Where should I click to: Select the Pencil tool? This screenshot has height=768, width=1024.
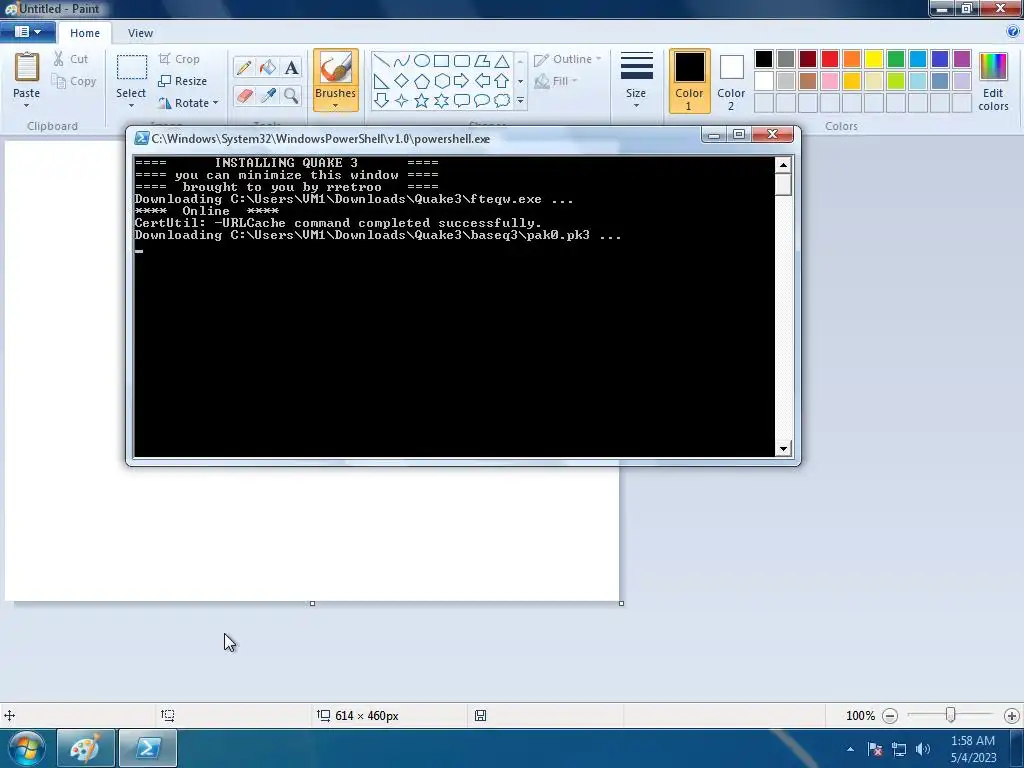click(x=244, y=67)
